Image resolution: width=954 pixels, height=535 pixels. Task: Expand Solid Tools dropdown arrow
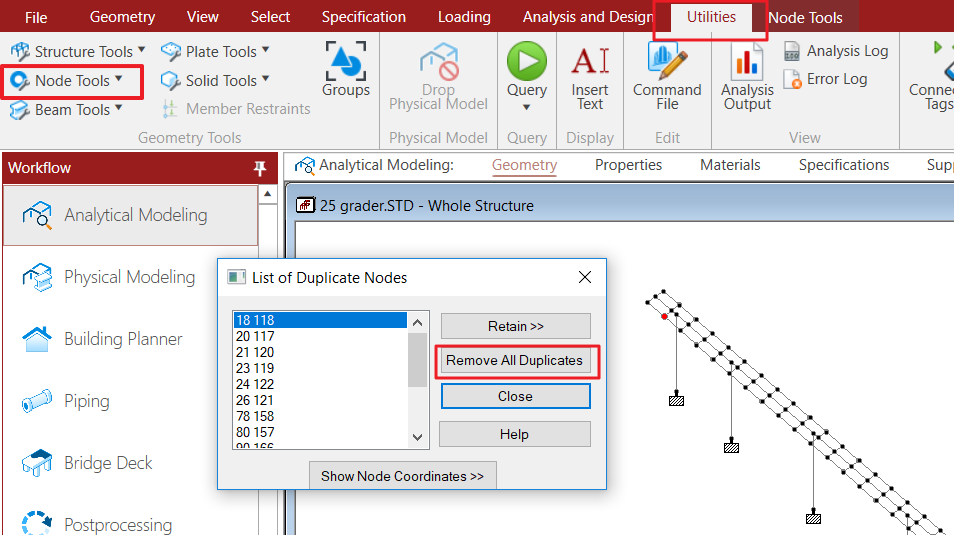(265, 79)
